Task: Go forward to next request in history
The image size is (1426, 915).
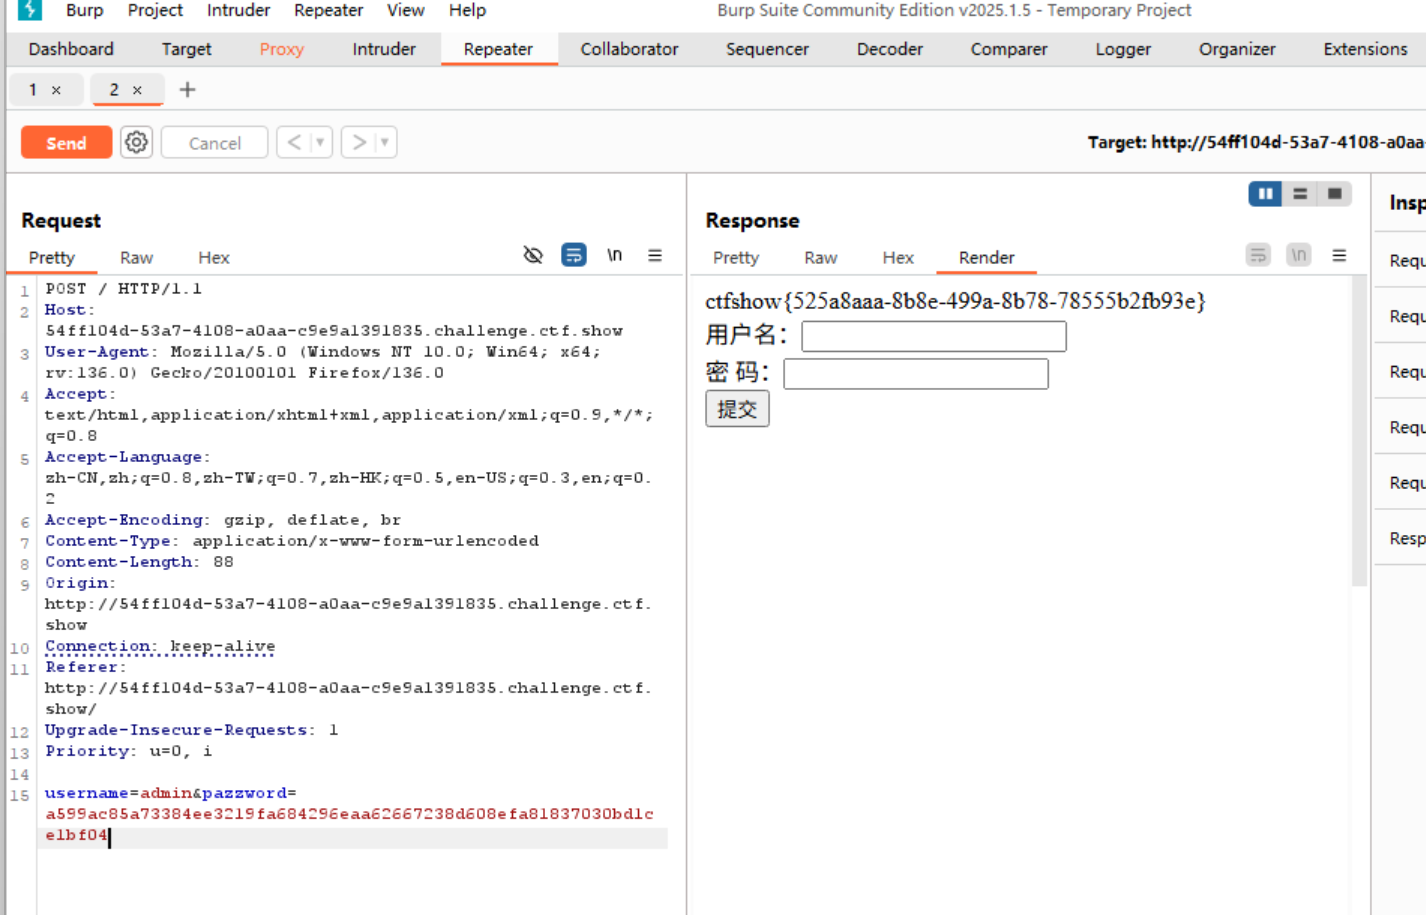Action: pos(359,142)
